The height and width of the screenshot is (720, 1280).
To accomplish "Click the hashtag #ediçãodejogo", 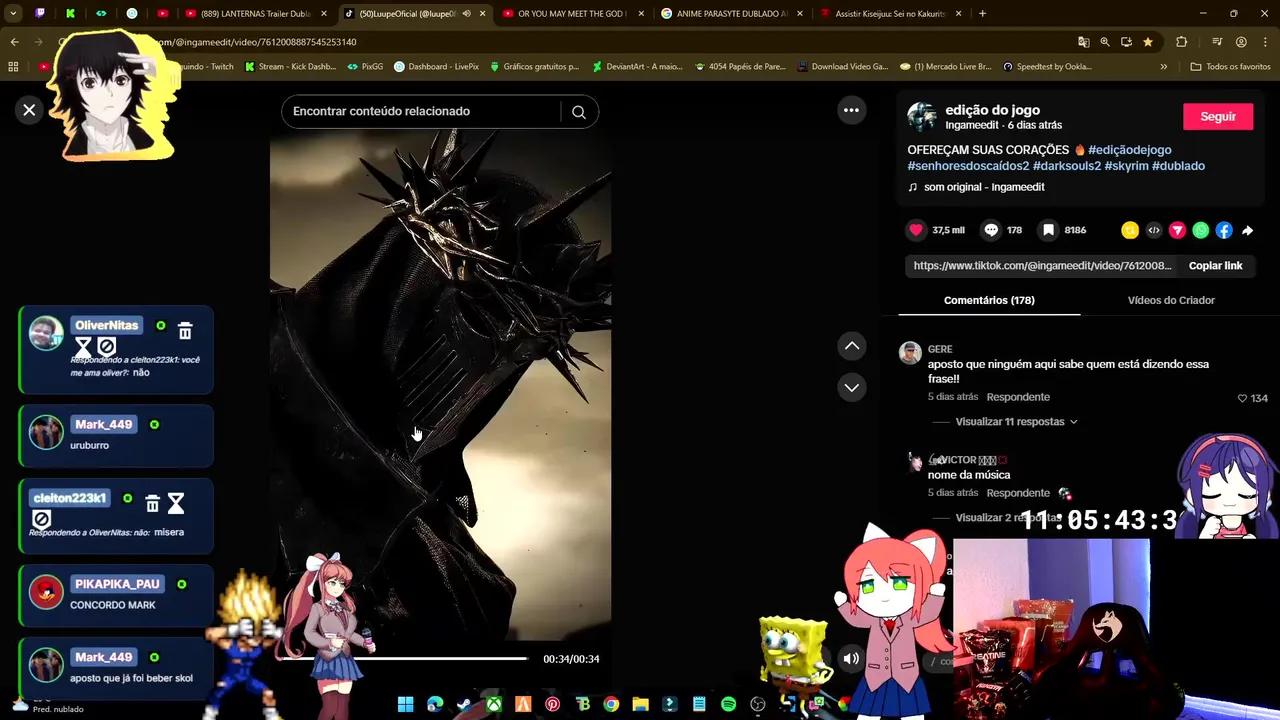I will pos(1129,150).
